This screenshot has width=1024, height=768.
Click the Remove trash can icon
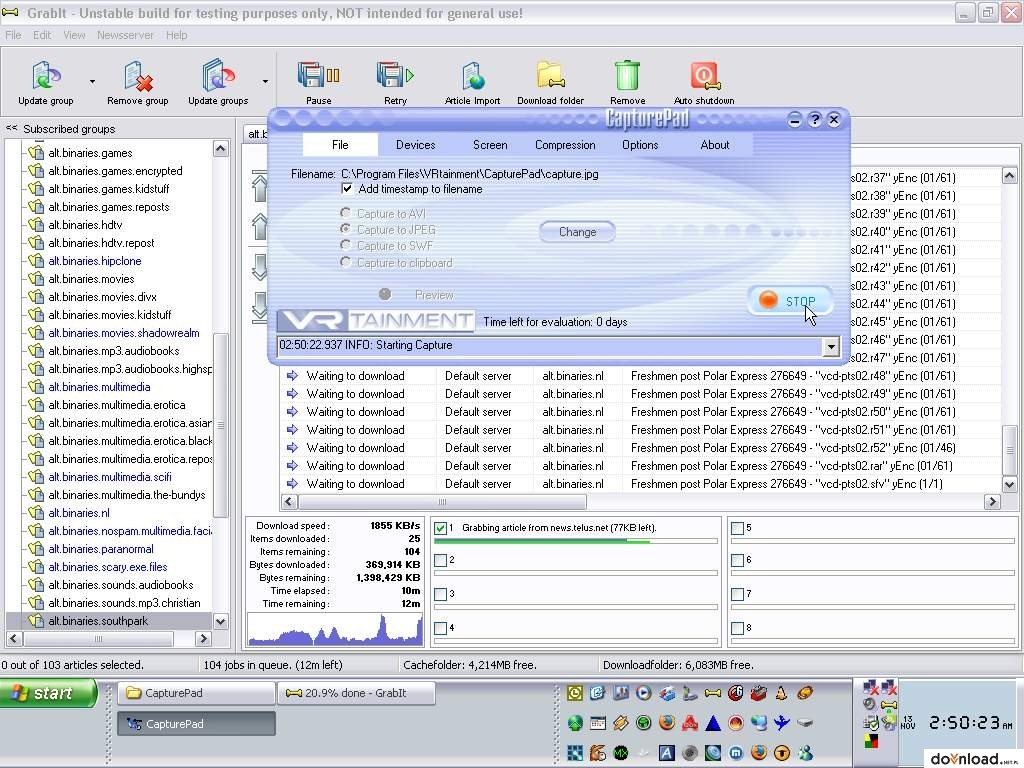click(628, 76)
